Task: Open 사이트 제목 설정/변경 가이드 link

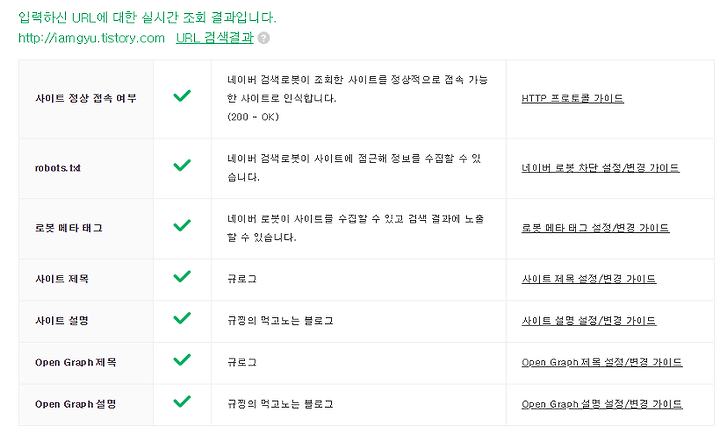Action: pos(589,279)
